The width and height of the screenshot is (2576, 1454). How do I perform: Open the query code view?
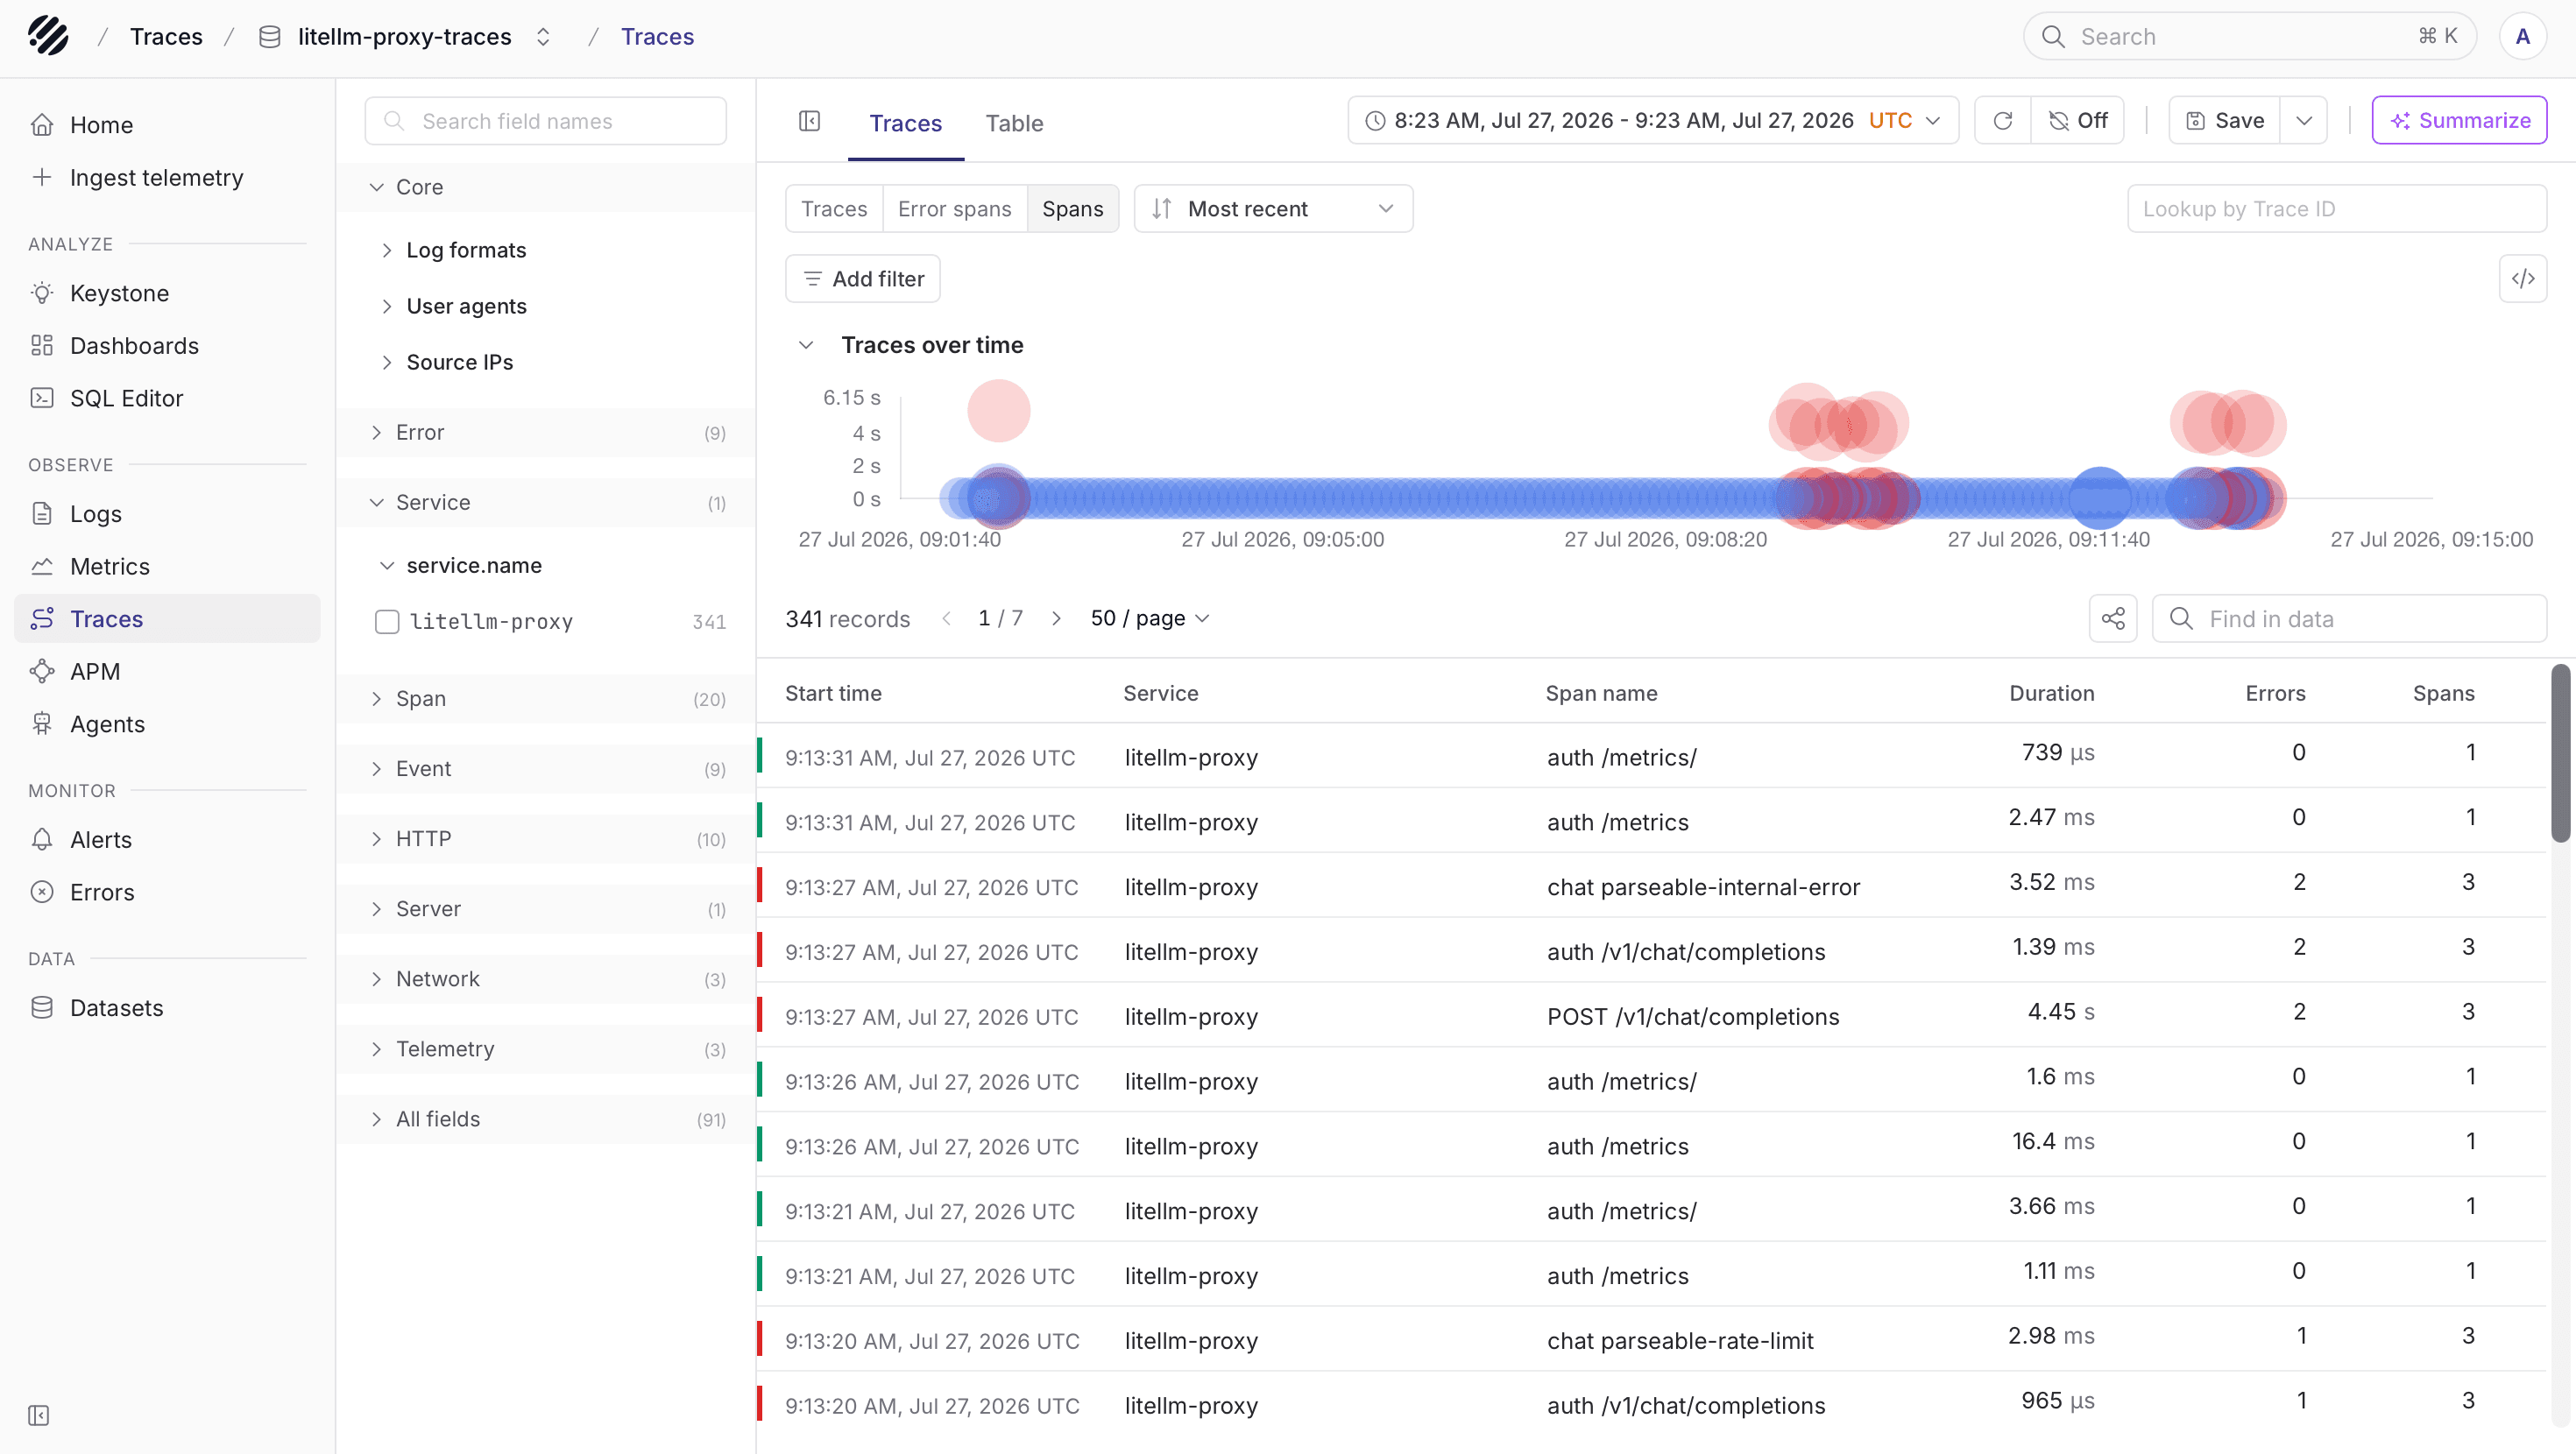(x=2522, y=278)
